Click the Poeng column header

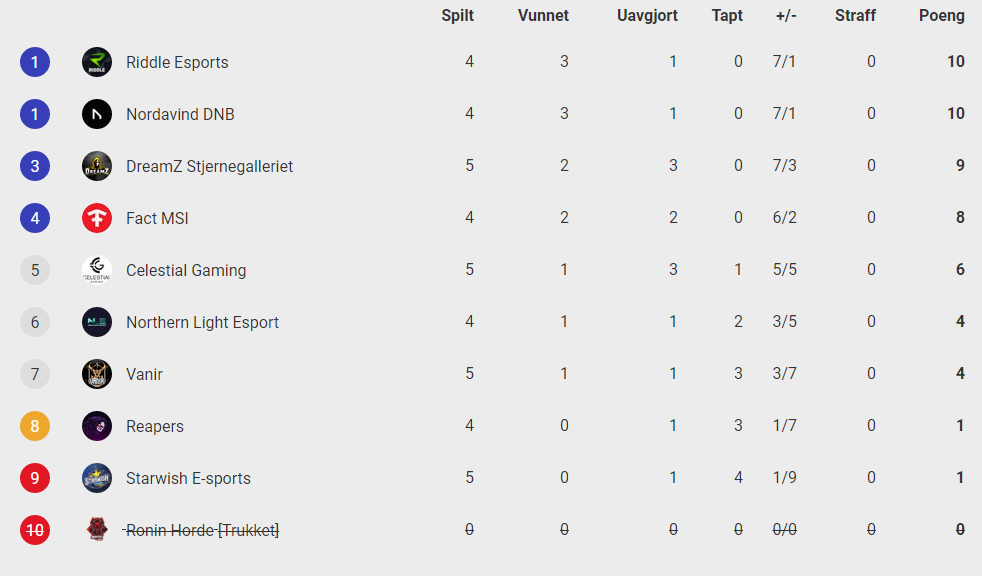point(941,16)
